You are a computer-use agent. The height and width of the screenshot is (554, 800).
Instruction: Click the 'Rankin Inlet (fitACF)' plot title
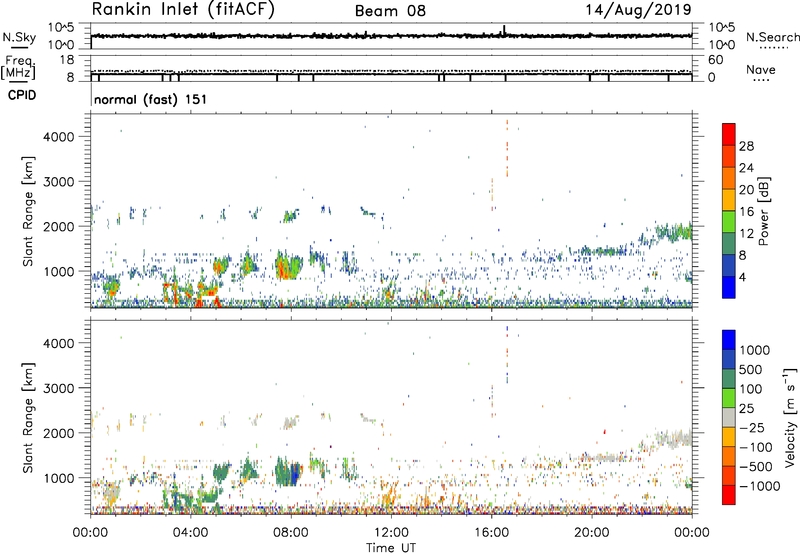point(183,10)
